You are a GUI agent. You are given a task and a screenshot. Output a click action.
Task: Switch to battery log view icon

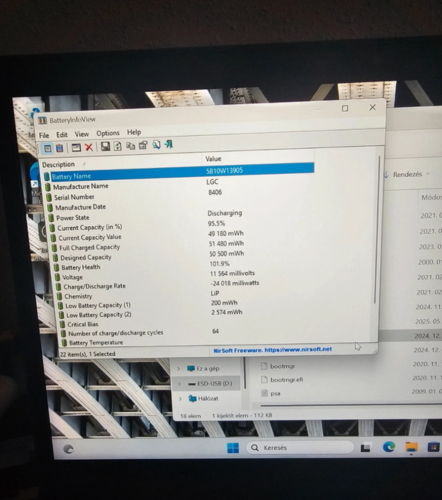tap(59, 148)
